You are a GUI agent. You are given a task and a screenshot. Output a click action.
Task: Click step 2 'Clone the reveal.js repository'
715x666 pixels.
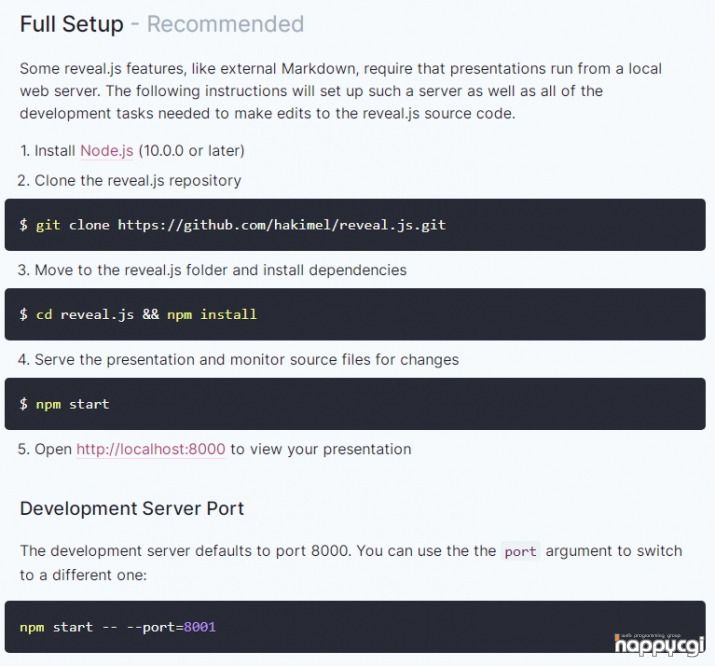click(x=137, y=181)
